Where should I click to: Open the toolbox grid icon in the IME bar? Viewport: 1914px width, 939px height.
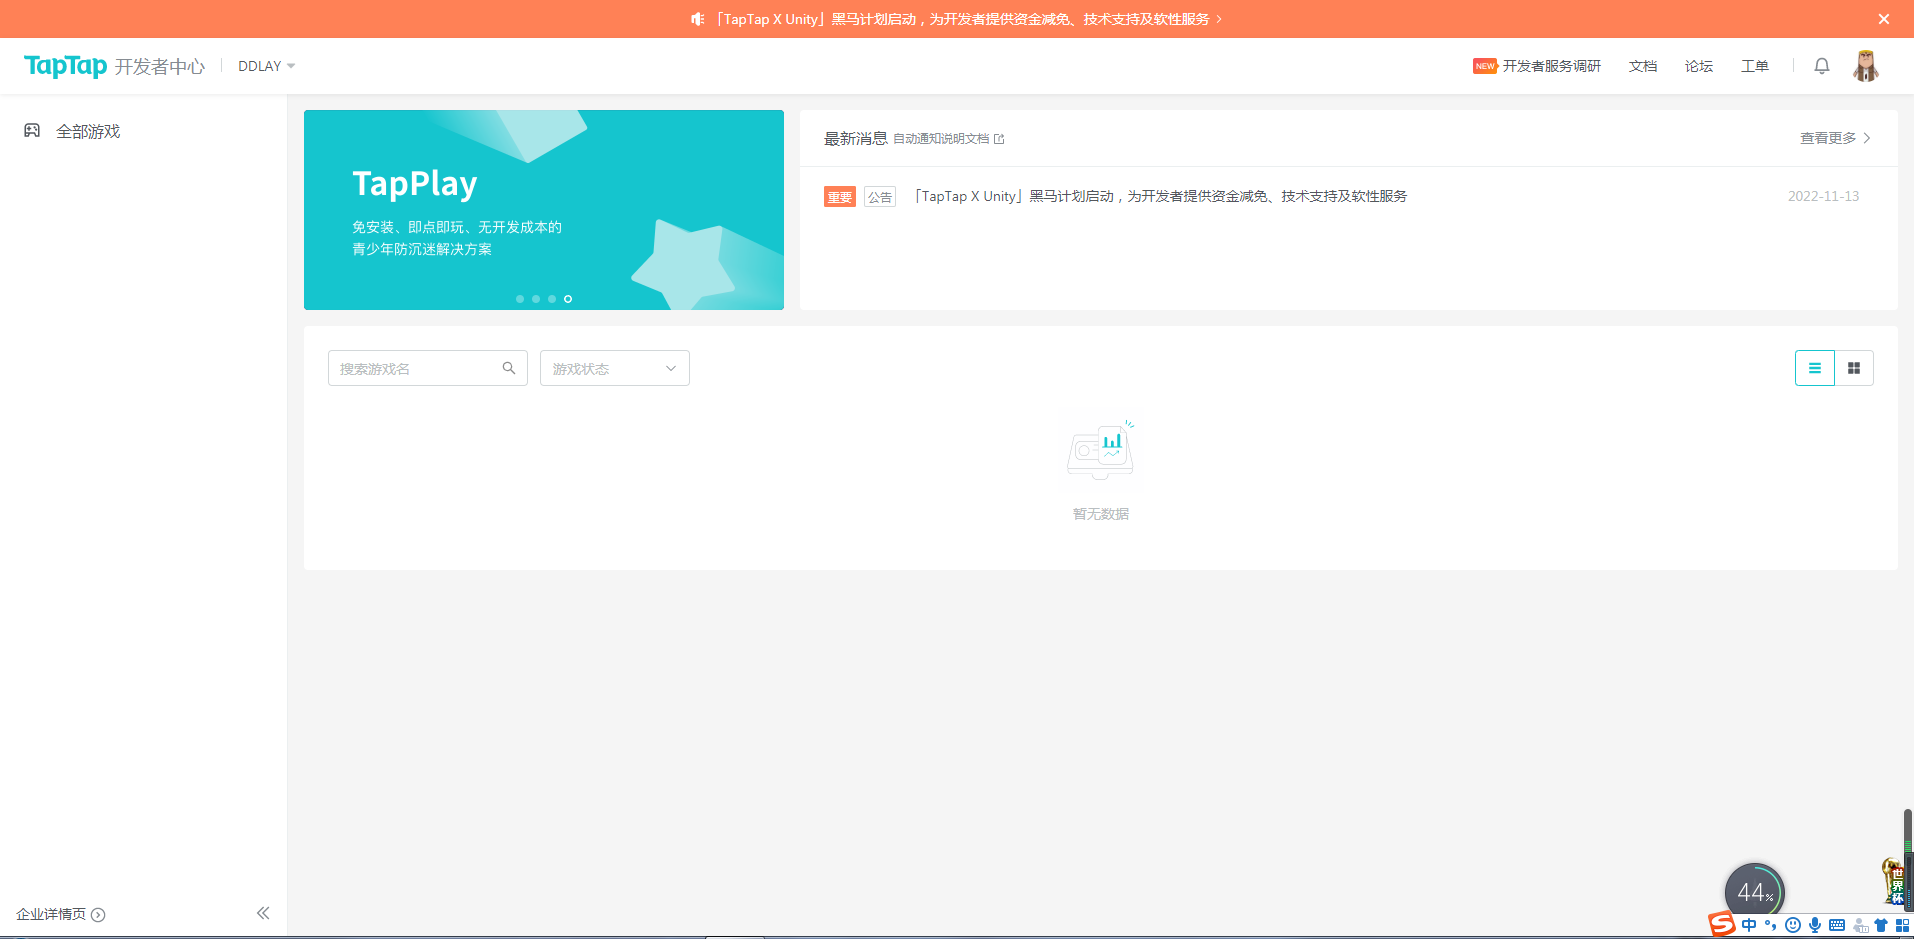[1902, 925]
